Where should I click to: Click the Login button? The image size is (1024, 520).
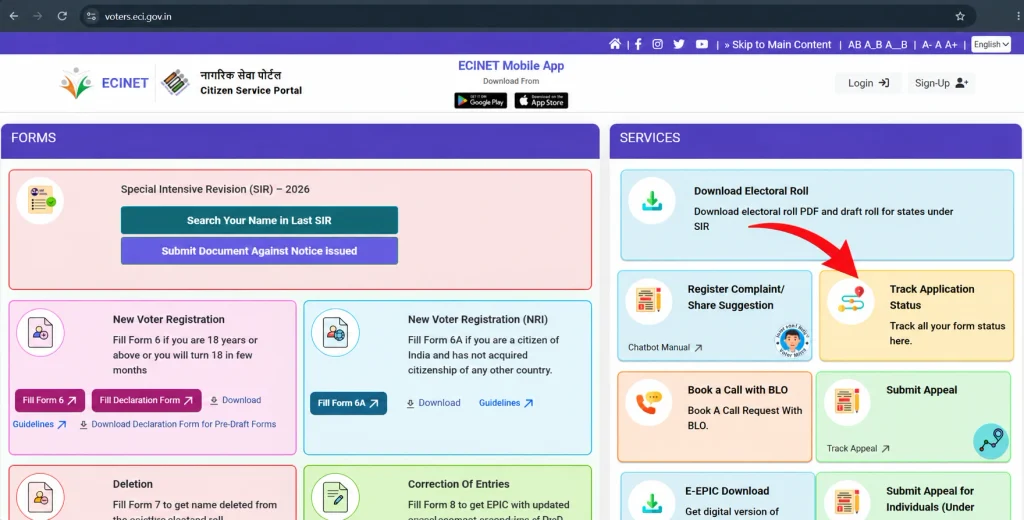pyautogui.click(x=868, y=83)
